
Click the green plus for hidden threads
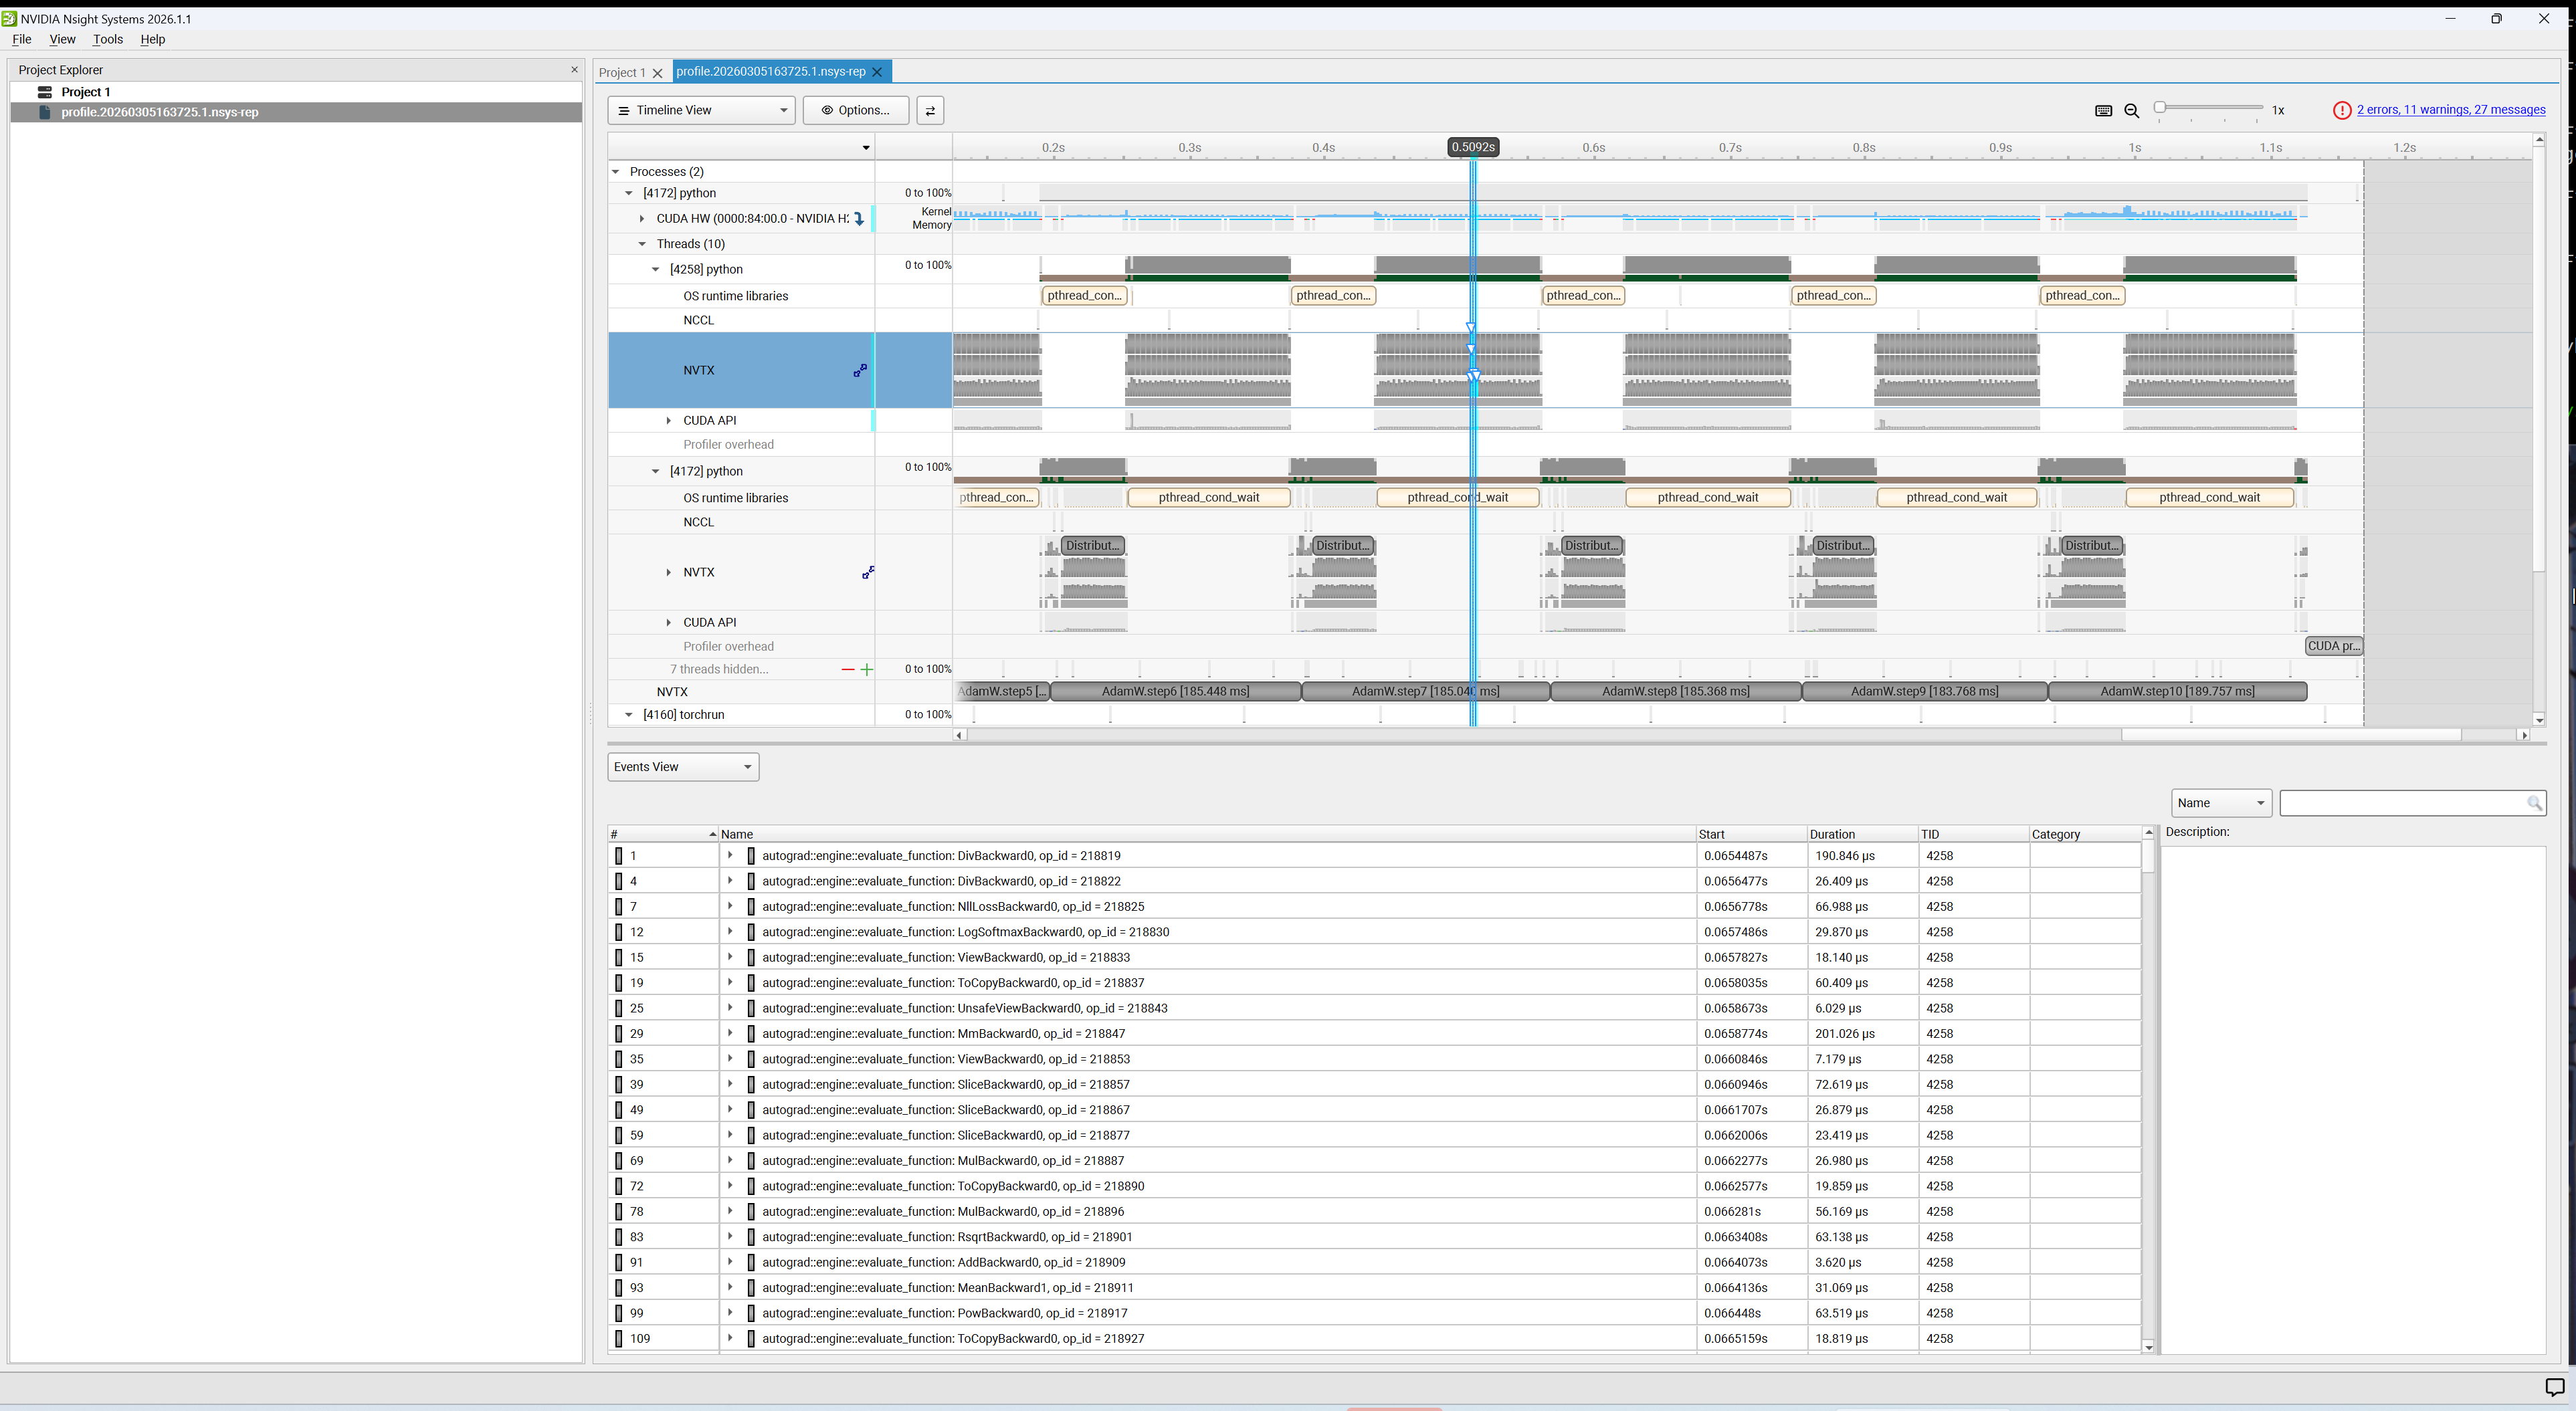point(867,669)
